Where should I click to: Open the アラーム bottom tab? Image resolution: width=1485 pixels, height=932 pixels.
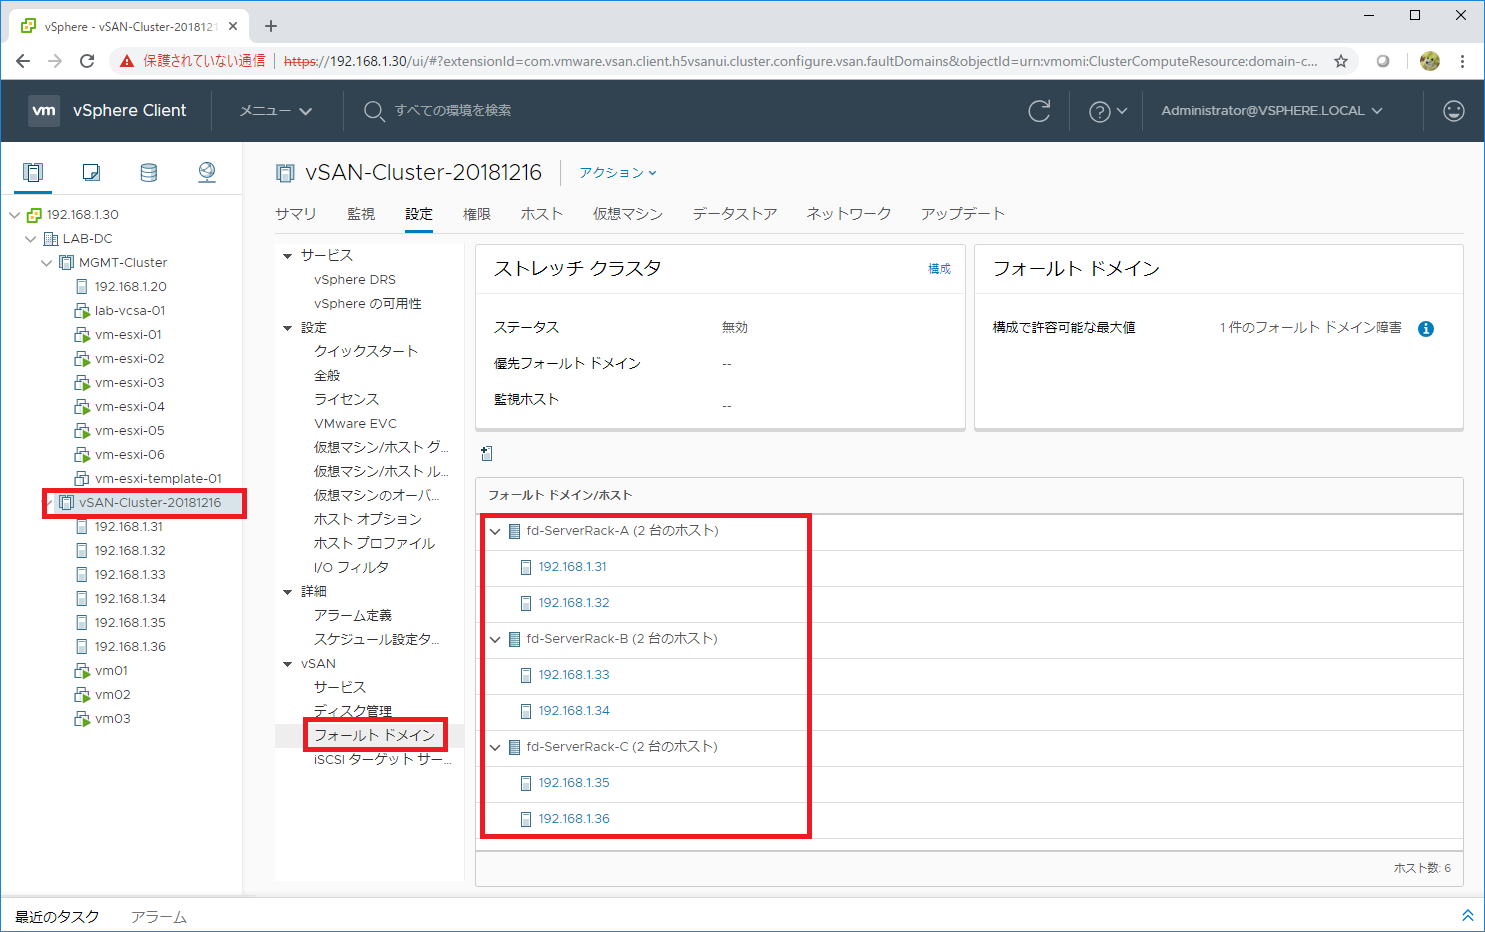159,917
